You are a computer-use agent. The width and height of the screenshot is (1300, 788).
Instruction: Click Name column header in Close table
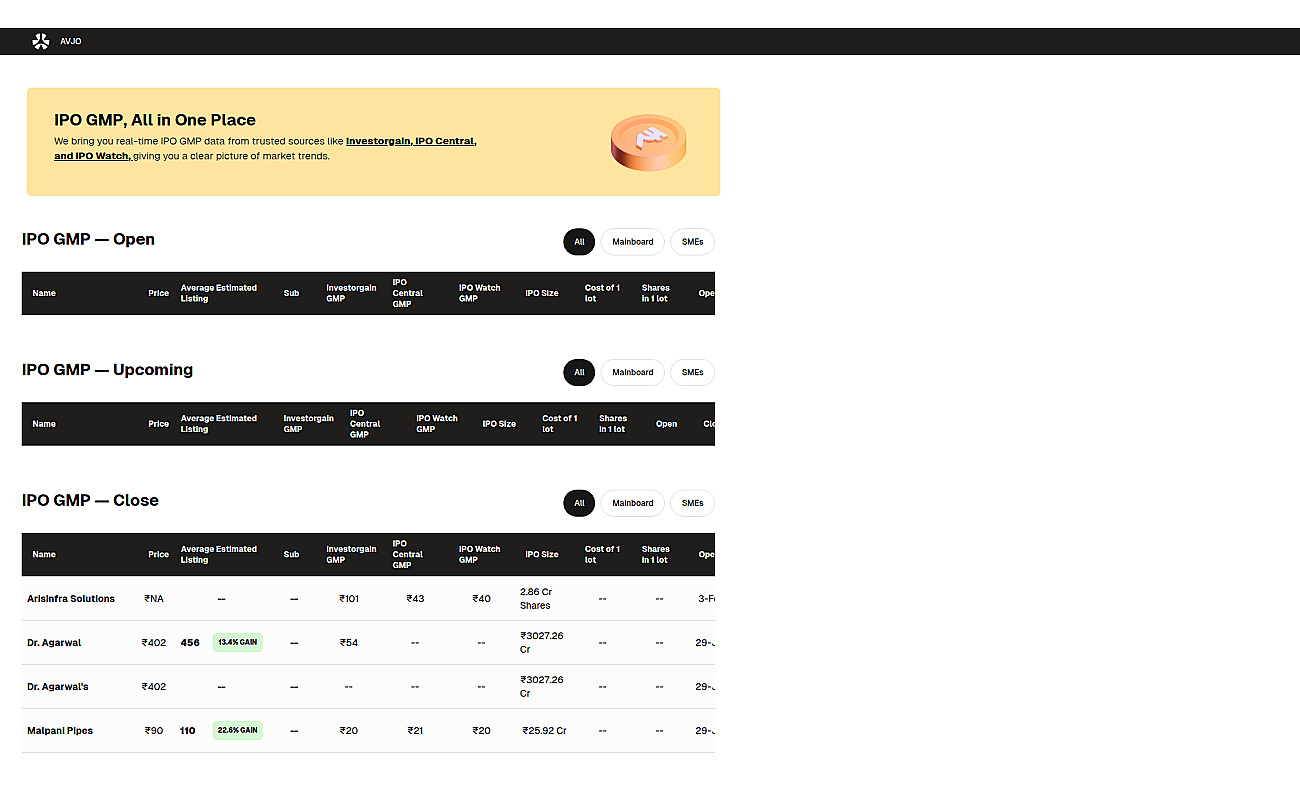tap(44, 554)
